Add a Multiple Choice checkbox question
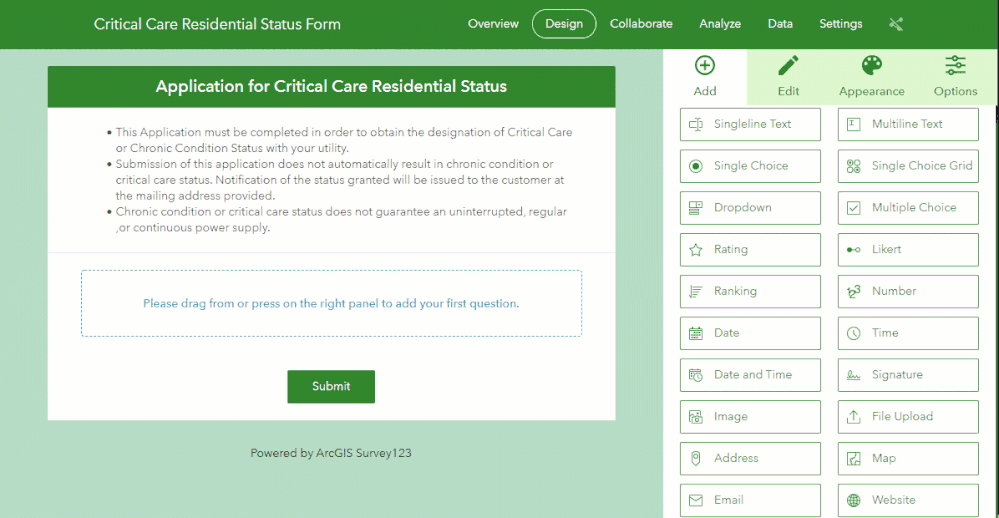 [908, 208]
